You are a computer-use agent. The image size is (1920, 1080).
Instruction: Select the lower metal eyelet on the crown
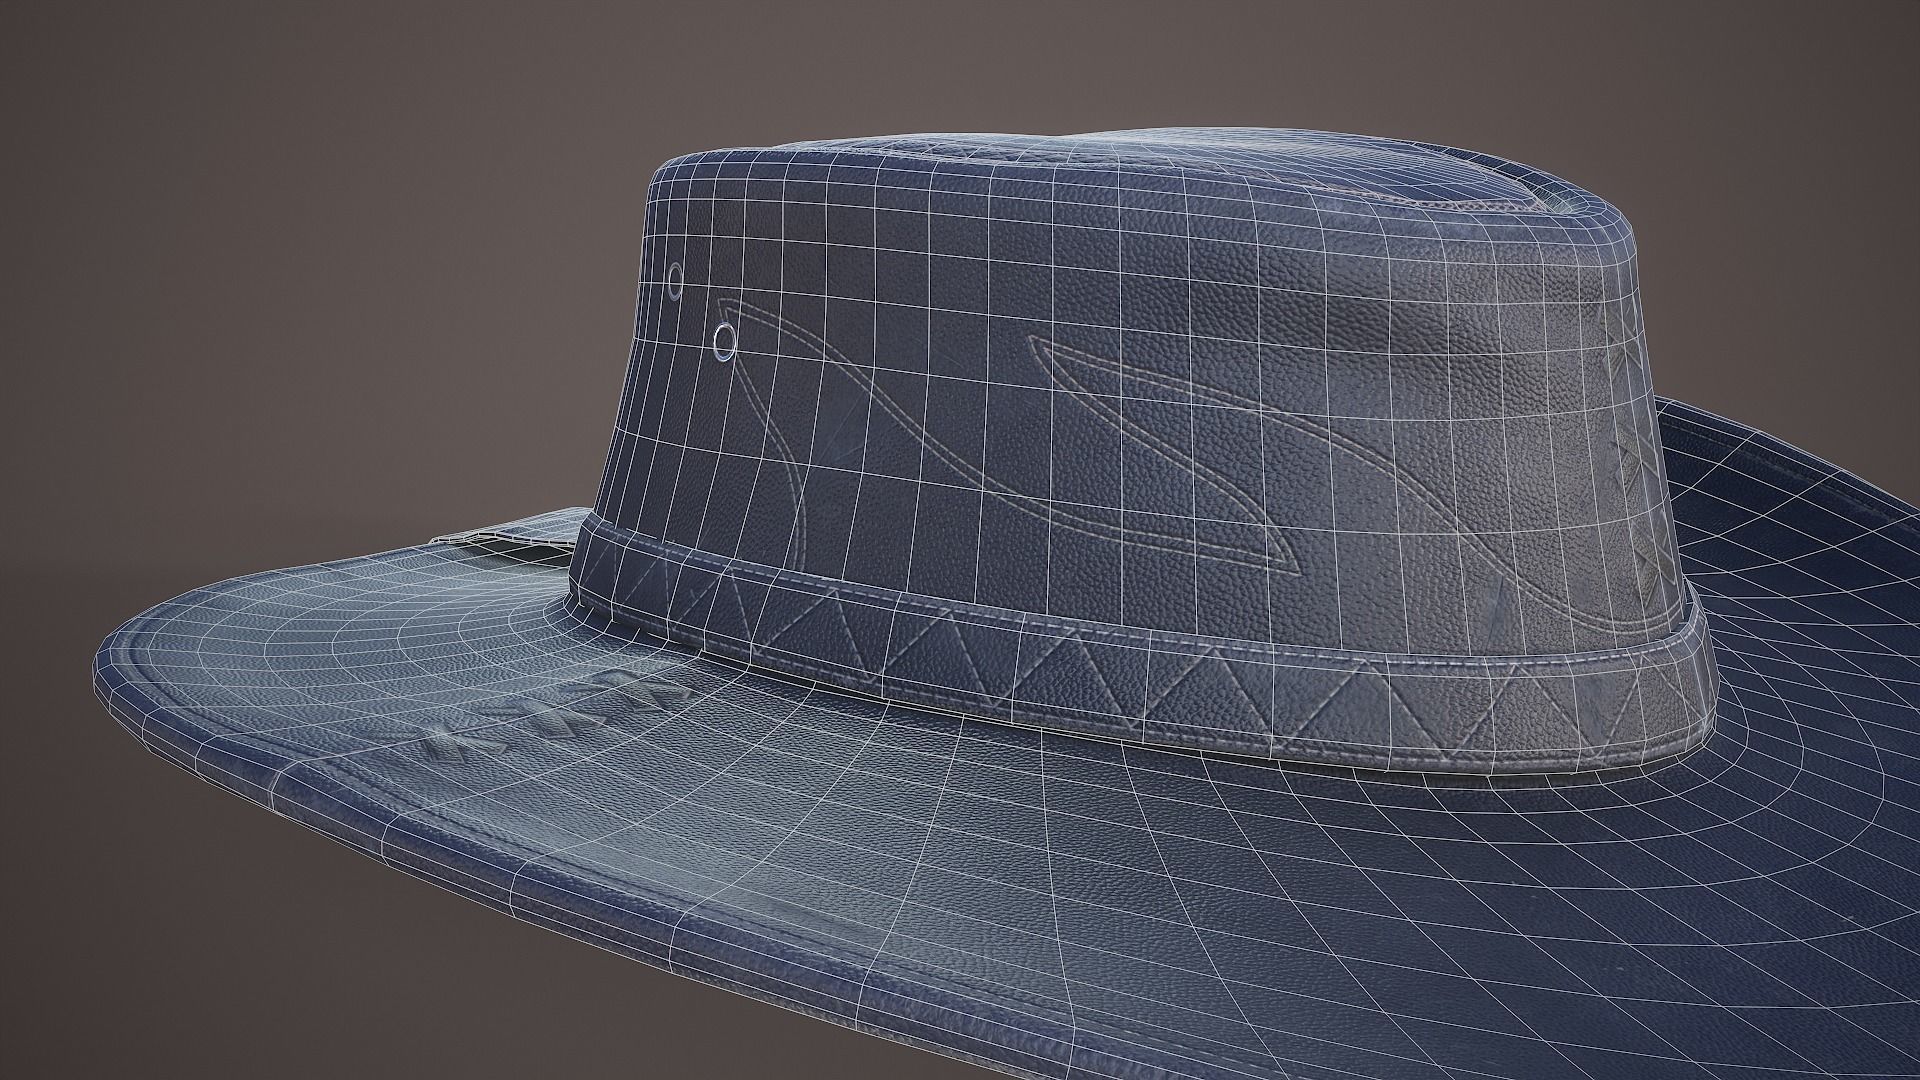(x=724, y=341)
